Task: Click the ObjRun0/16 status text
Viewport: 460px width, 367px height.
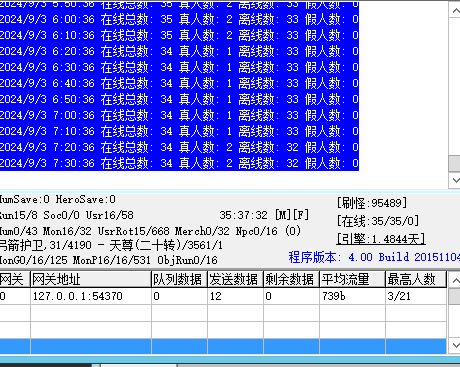Action: click(x=187, y=260)
